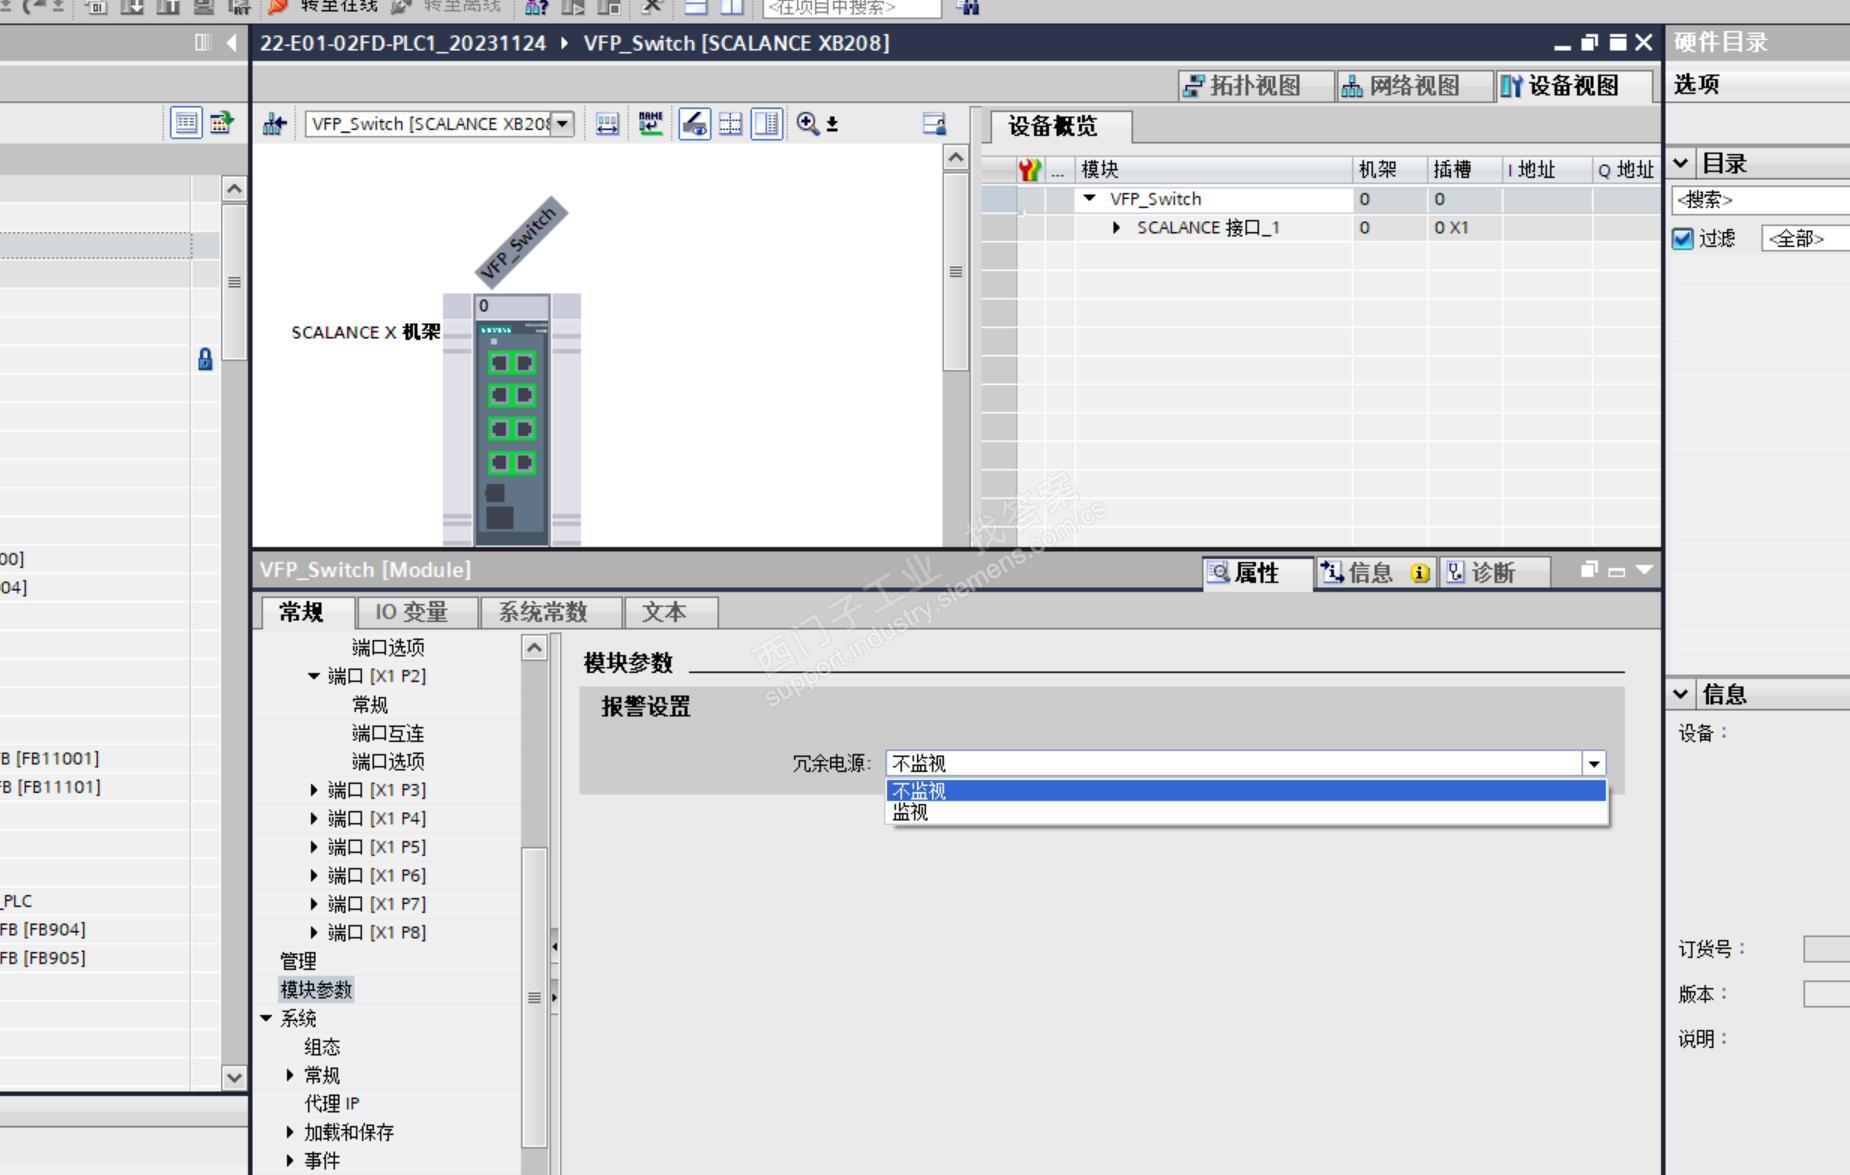The image size is (1850, 1175).
Task: Click the eye-with-pencil icon in device view toolbar
Action: [694, 124]
